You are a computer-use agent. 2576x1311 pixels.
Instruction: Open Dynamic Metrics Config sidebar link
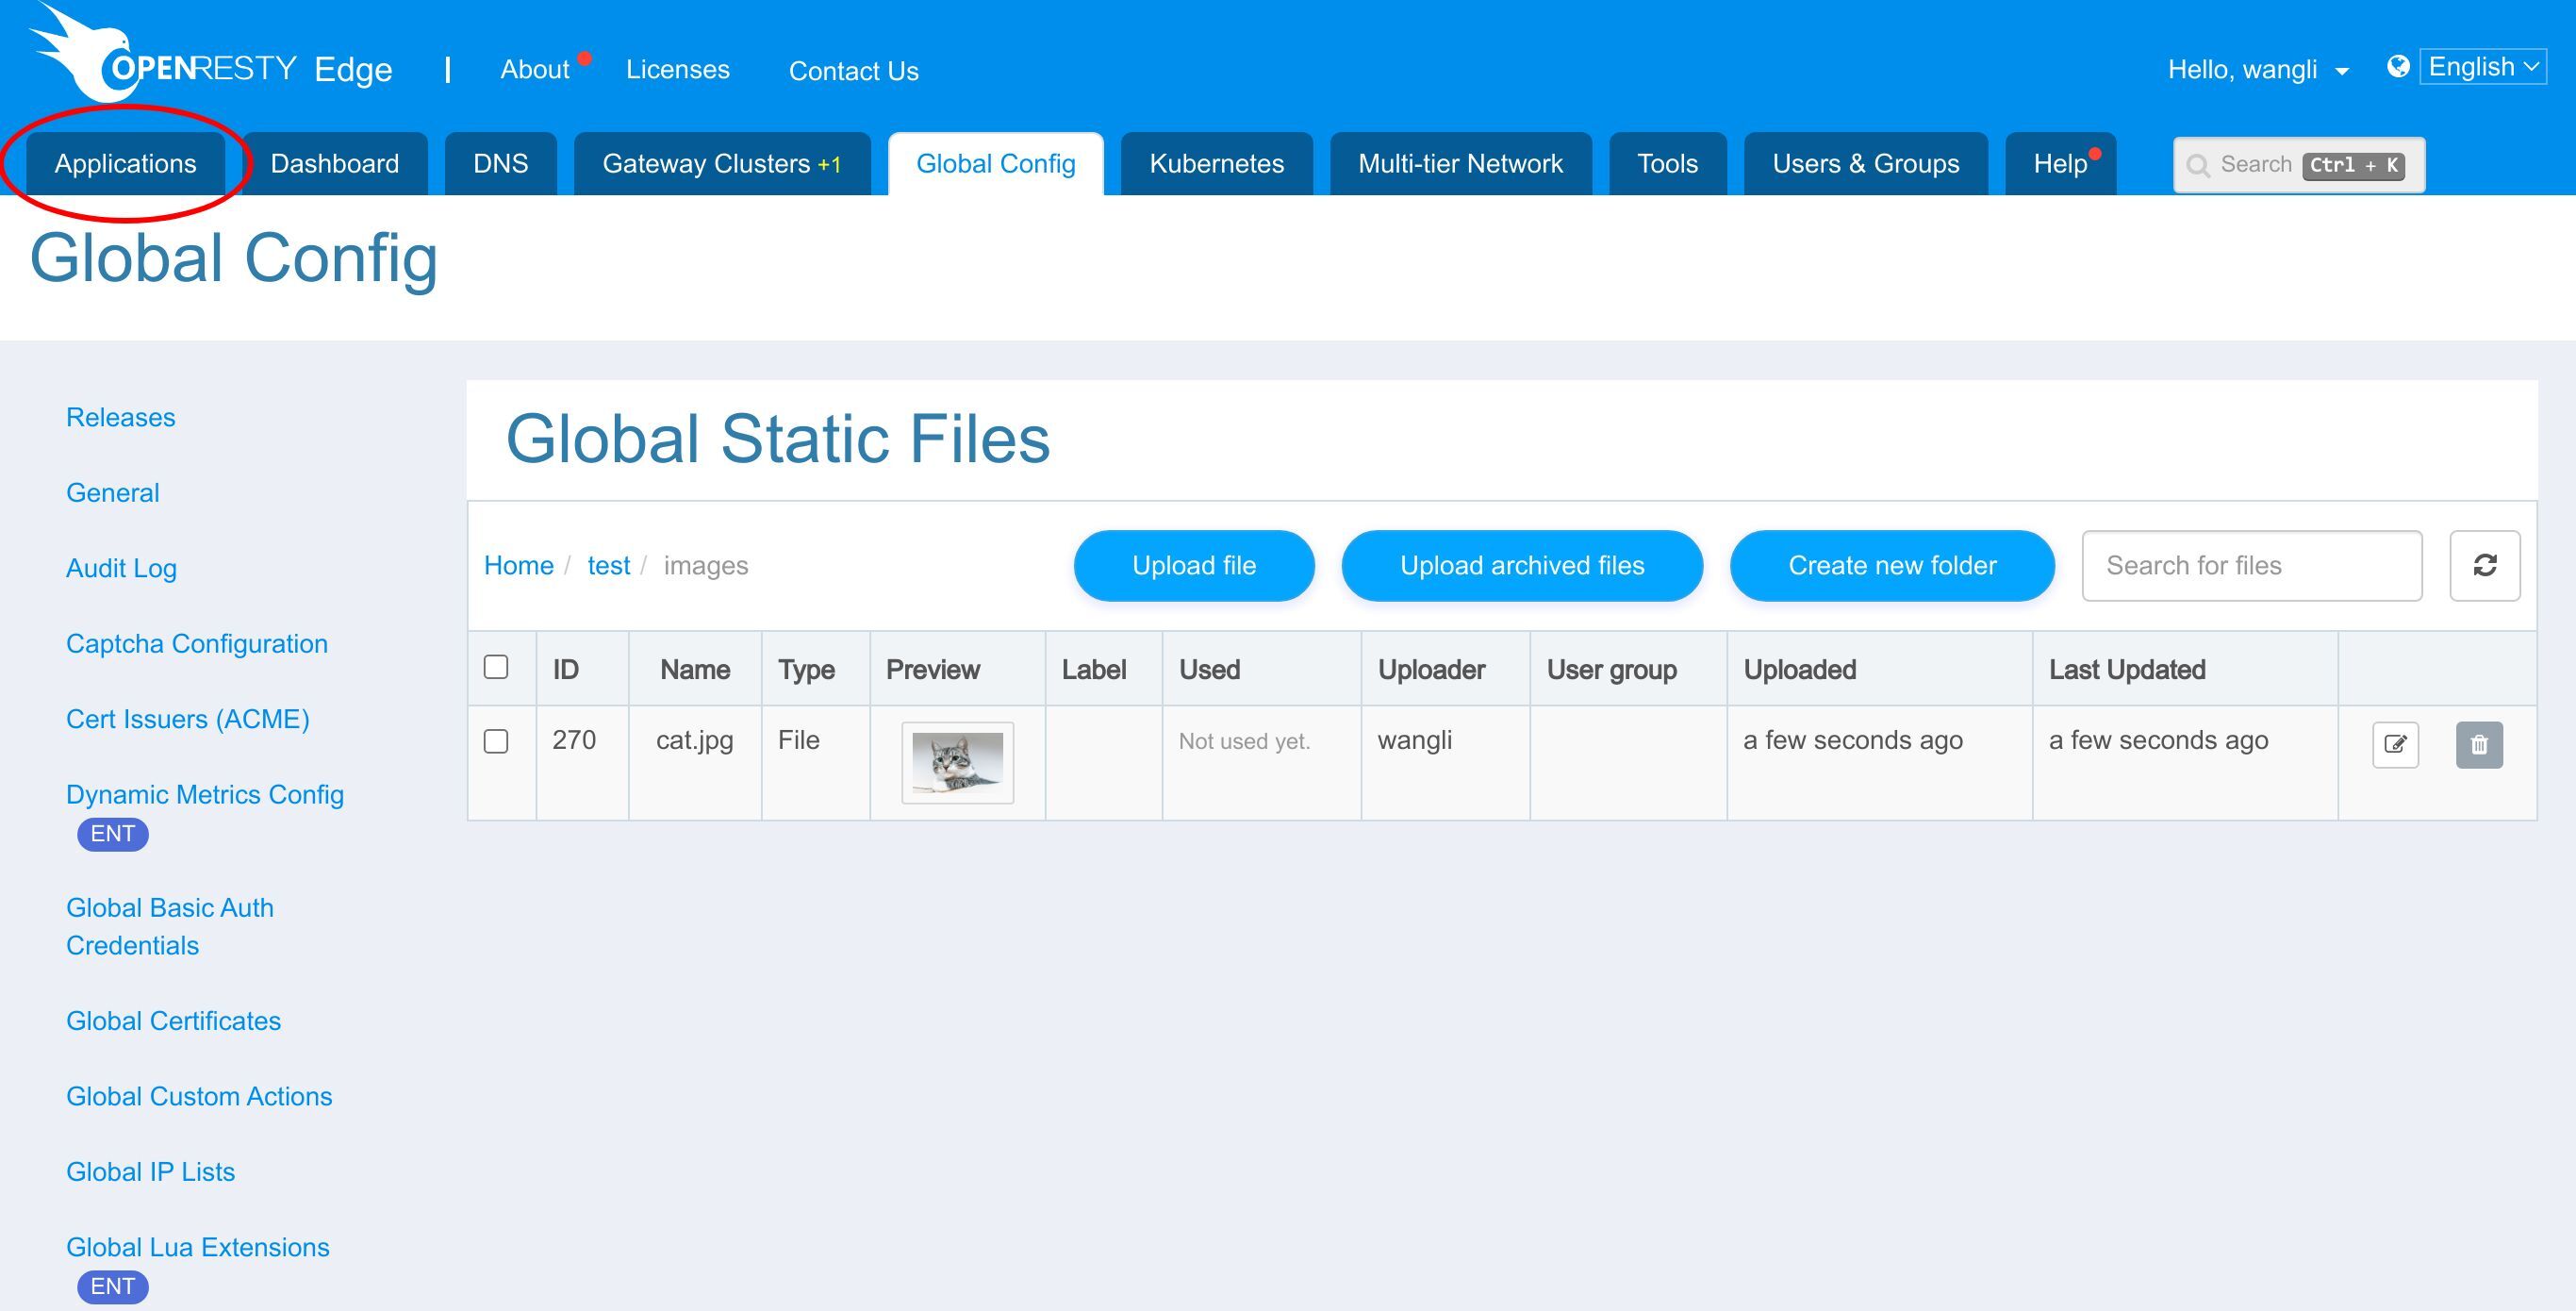205,794
